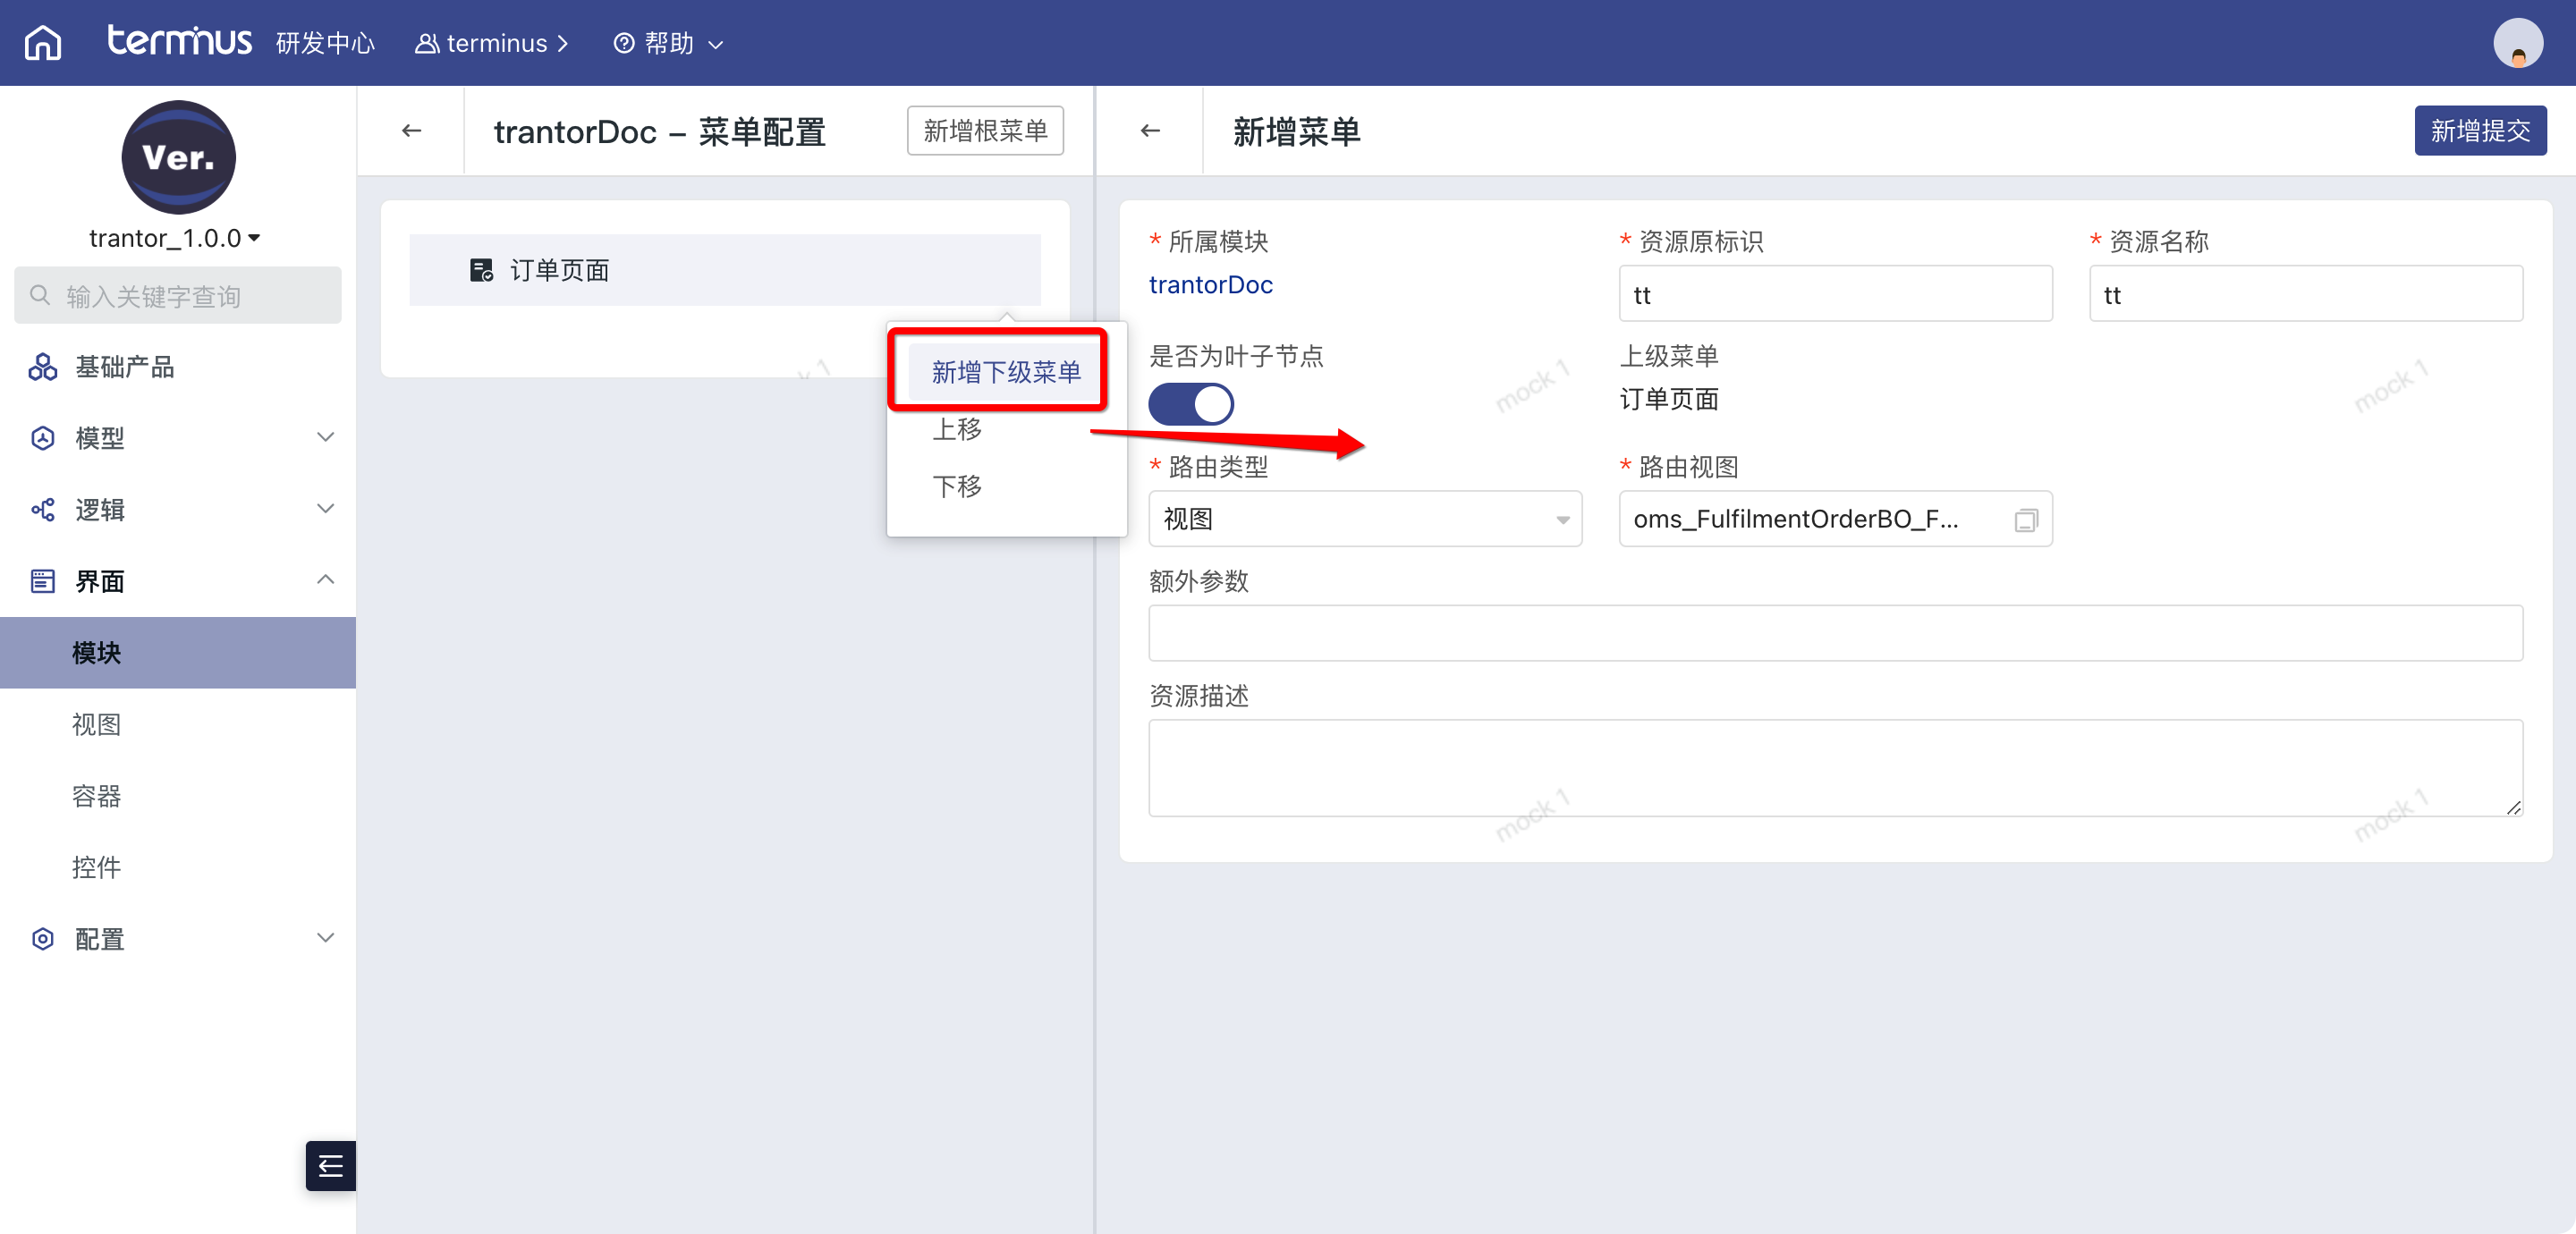The image size is (2576, 1234).
Task: Click the 帮助 header menu text
Action: (x=669, y=43)
